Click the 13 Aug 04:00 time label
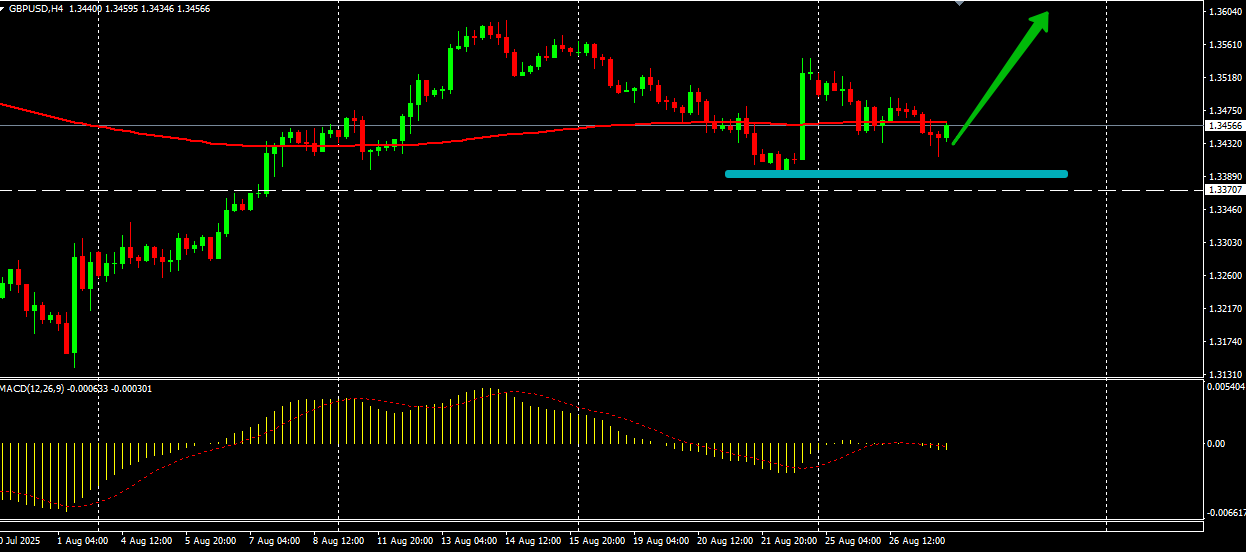Image resolution: width=1246 pixels, height=552 pixels. (470, 541)
